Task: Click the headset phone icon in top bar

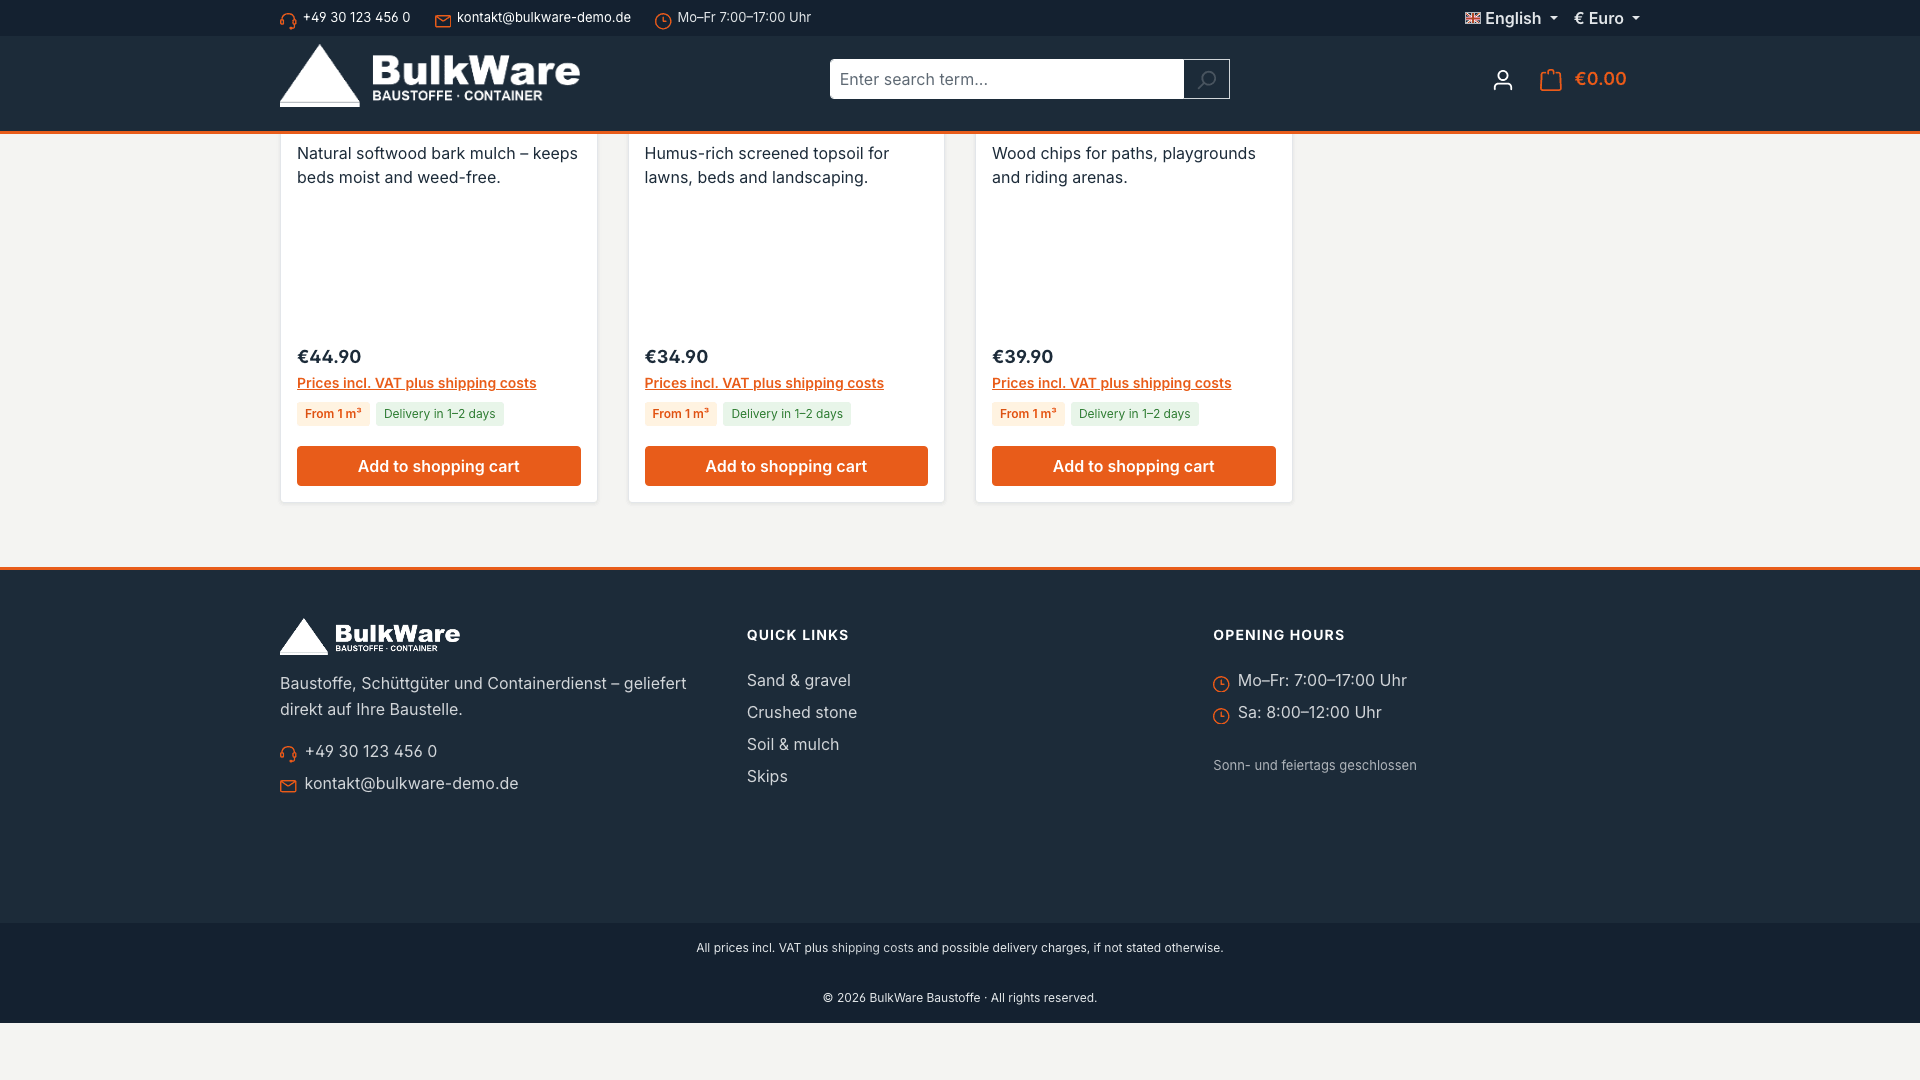Action: [288, 21]
